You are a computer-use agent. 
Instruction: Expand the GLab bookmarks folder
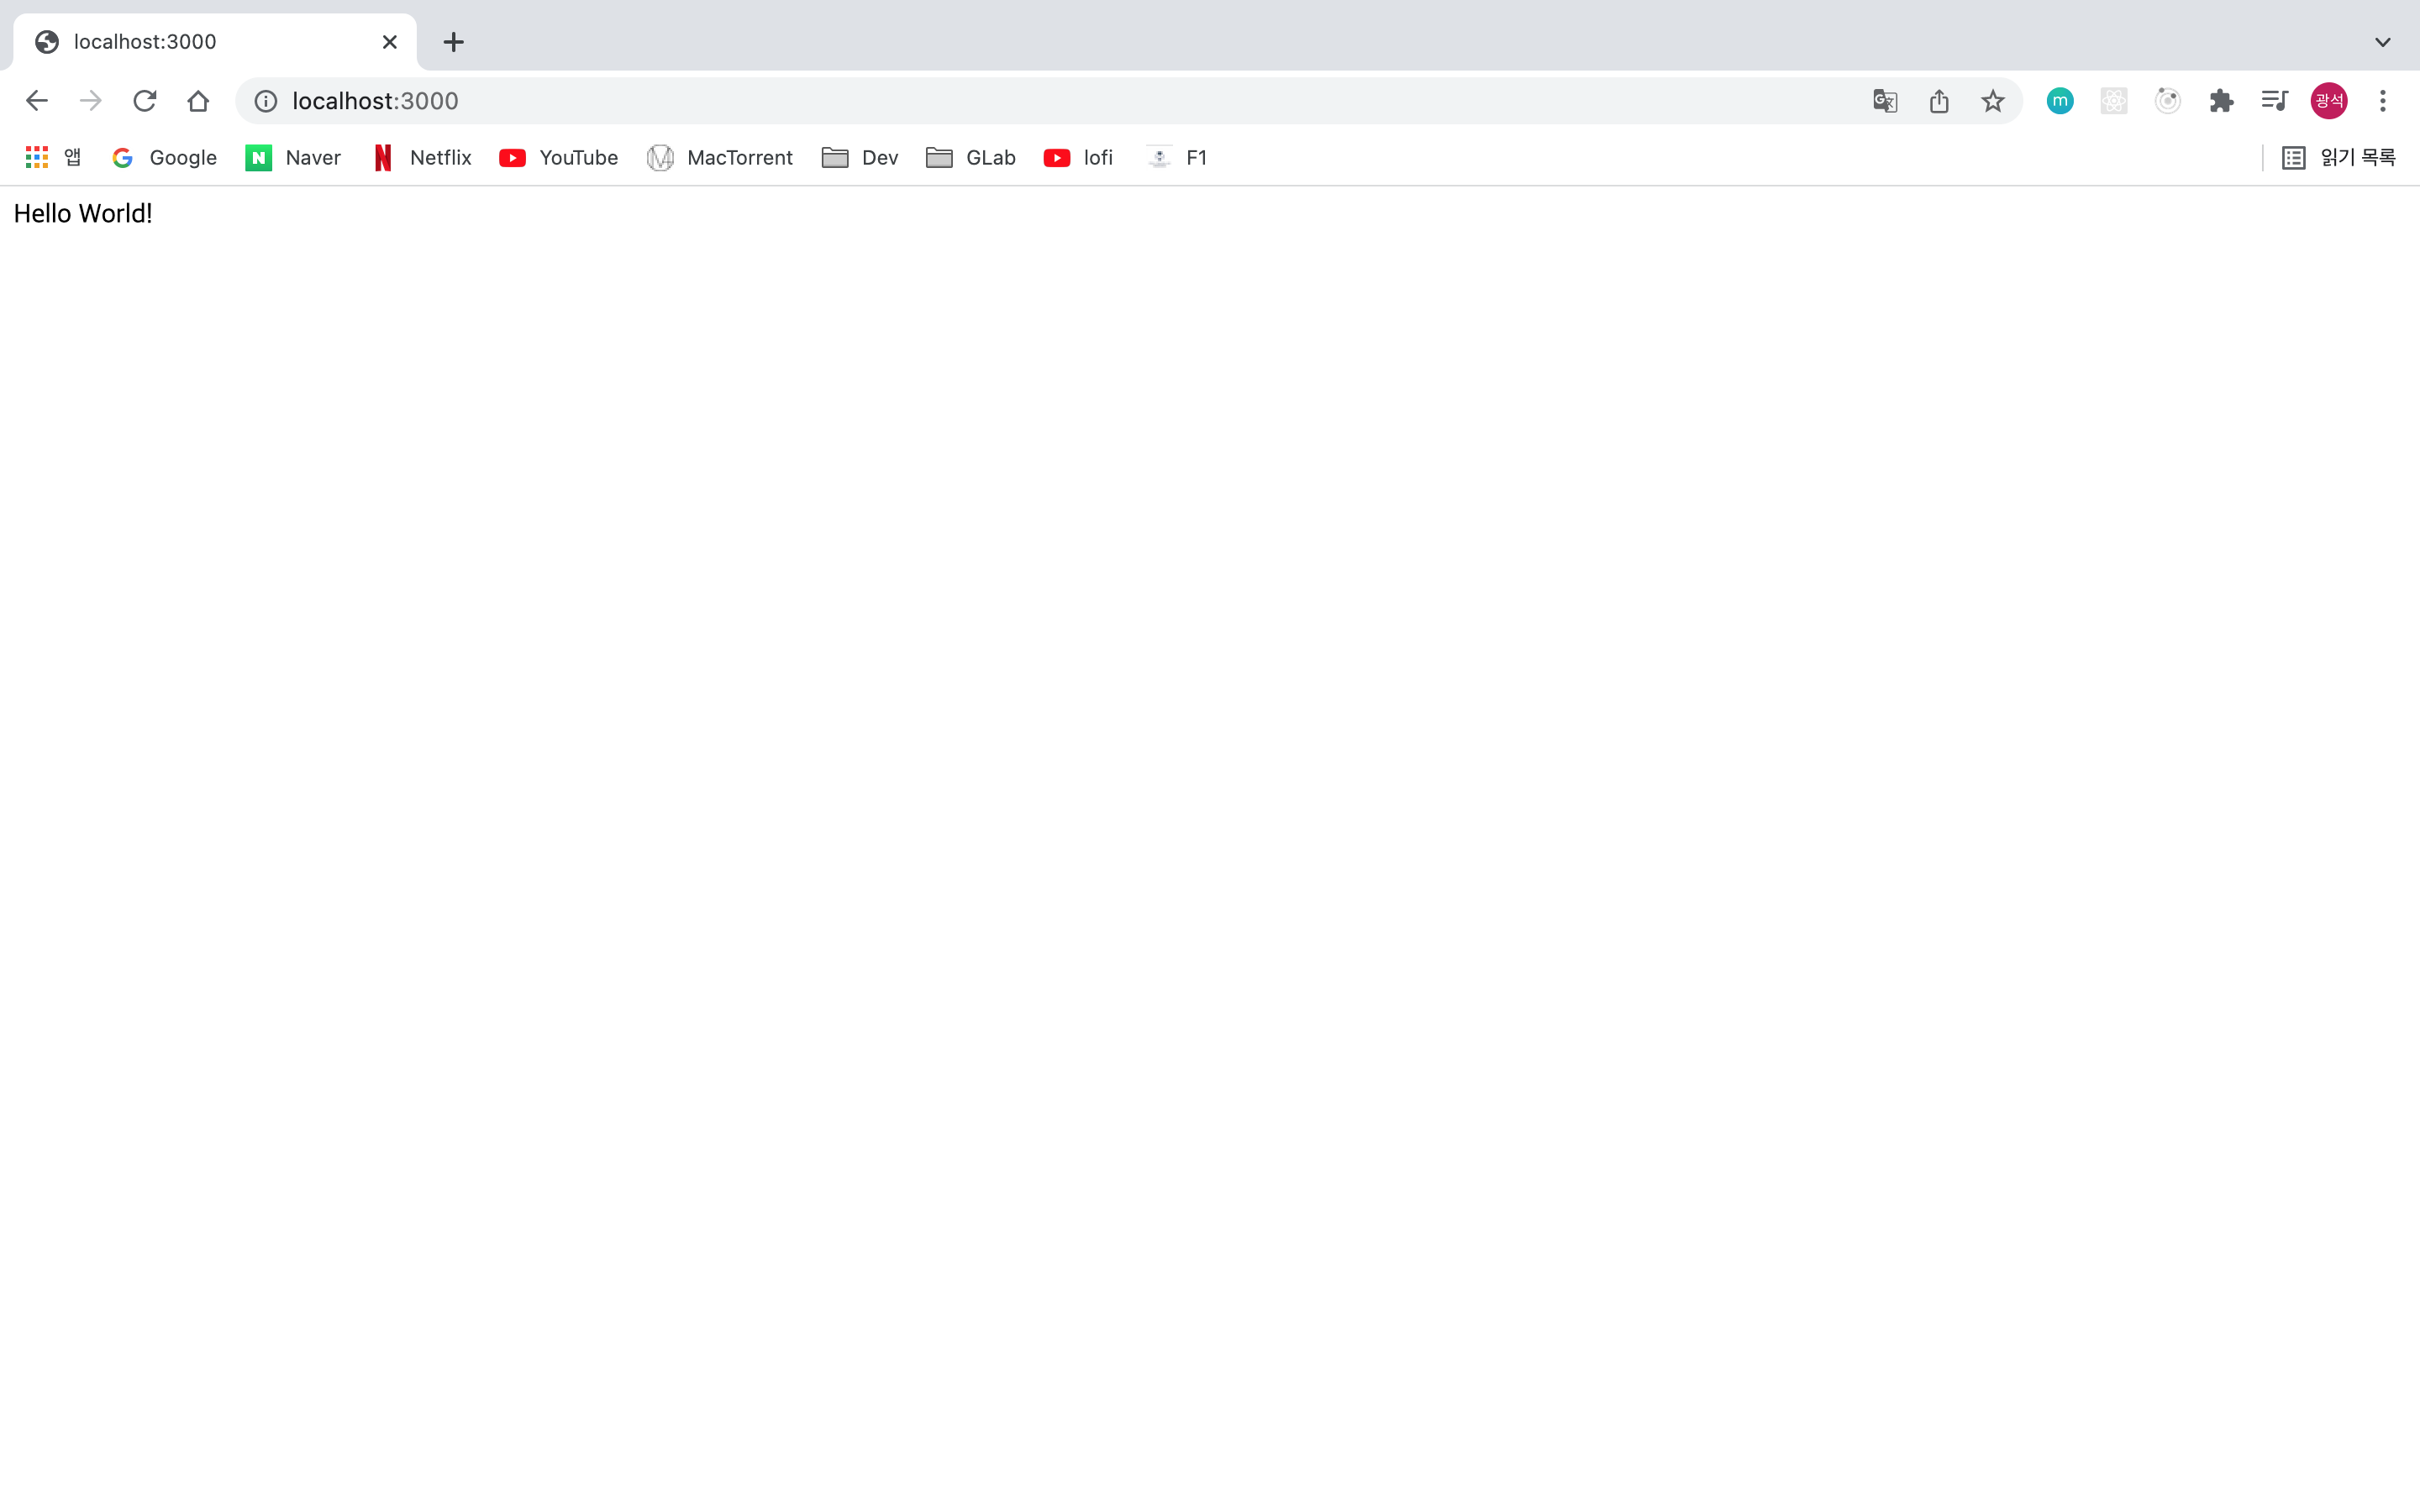[x=971, y=157]
